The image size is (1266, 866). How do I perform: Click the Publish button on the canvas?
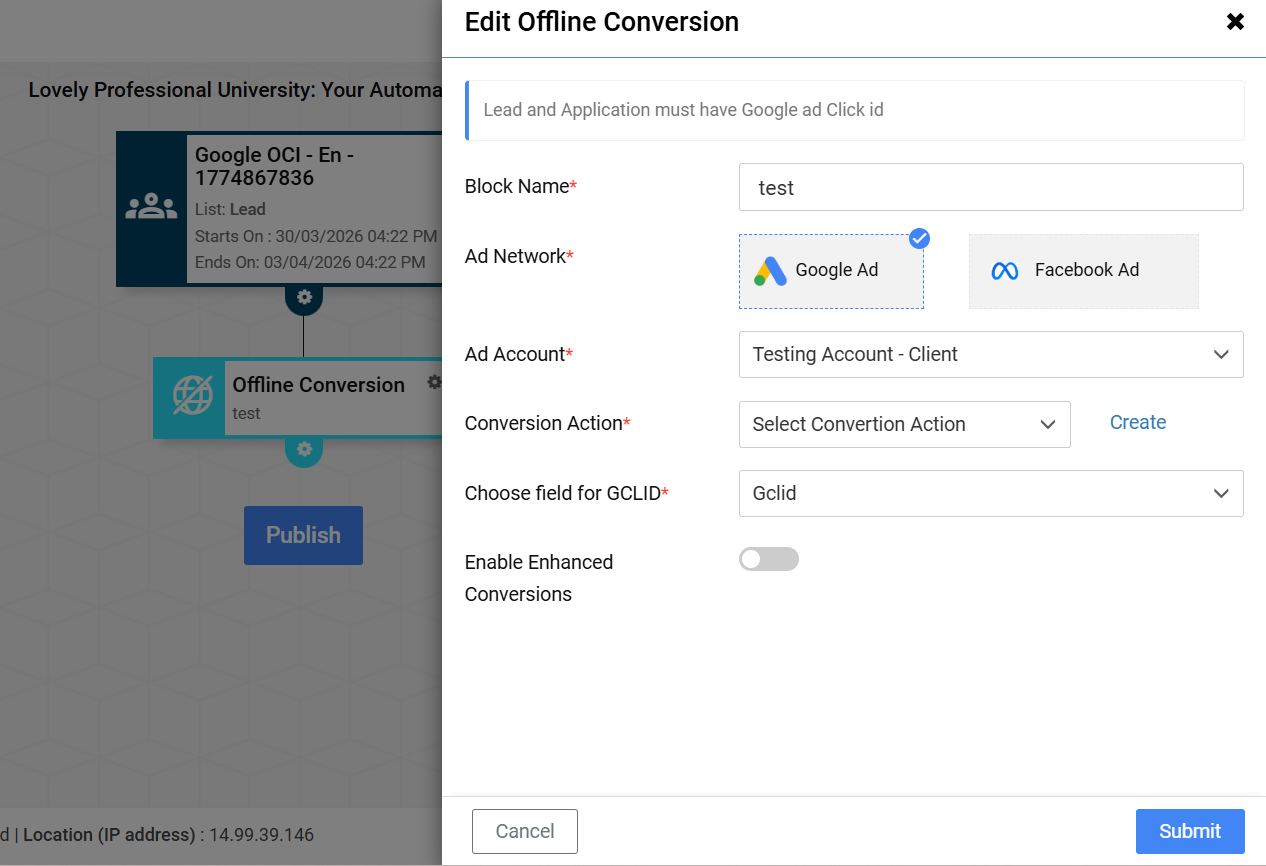point(303,535)
